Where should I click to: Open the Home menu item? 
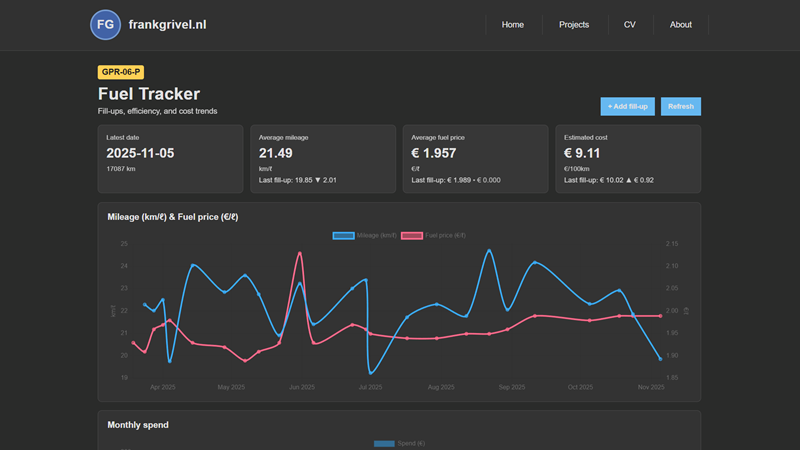coord(513,24)
